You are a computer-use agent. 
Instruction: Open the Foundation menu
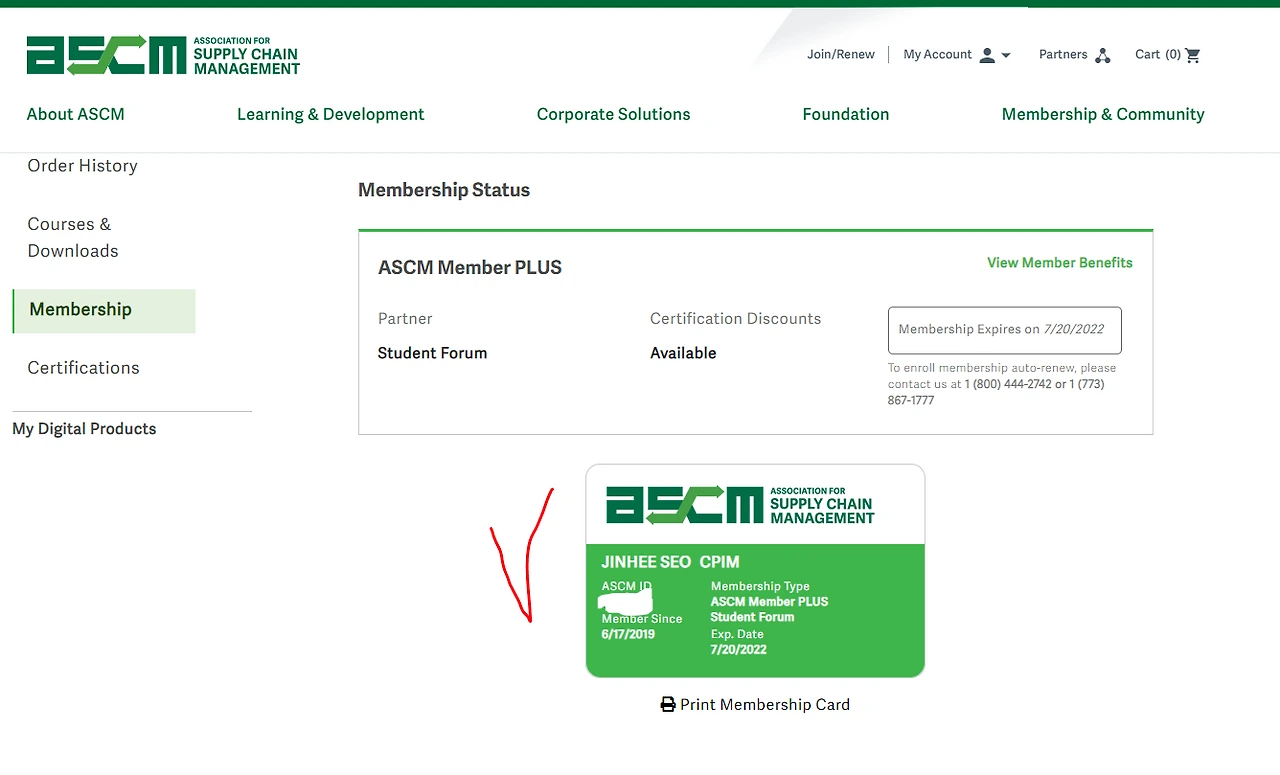point(846,114)
